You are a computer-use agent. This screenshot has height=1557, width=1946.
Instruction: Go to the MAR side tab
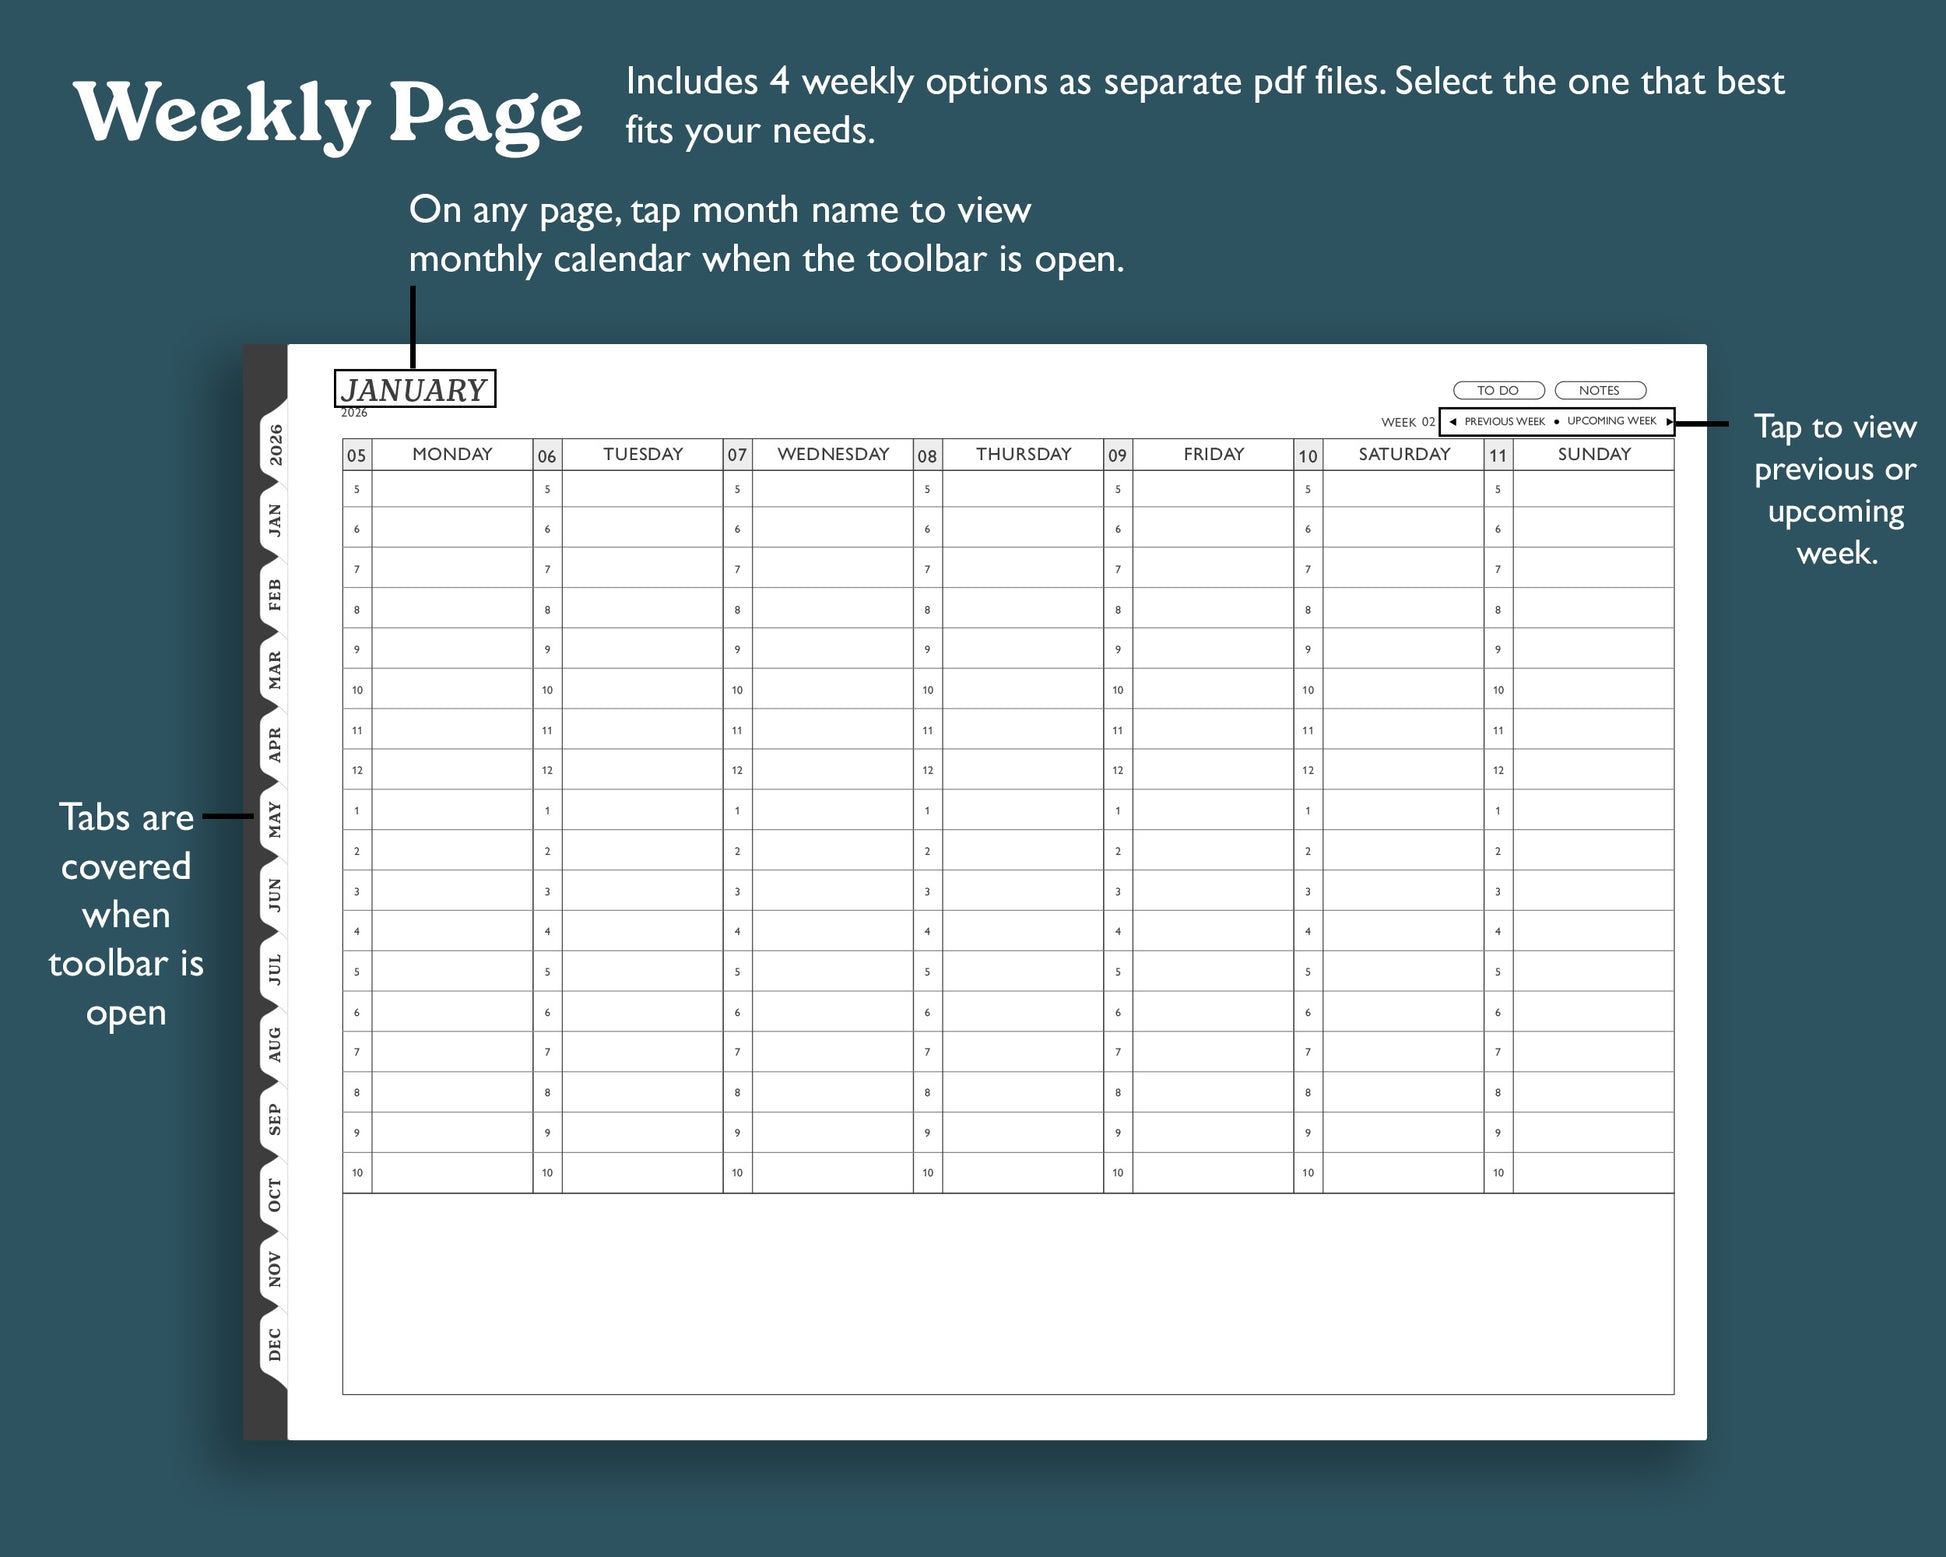click(274, 670)
